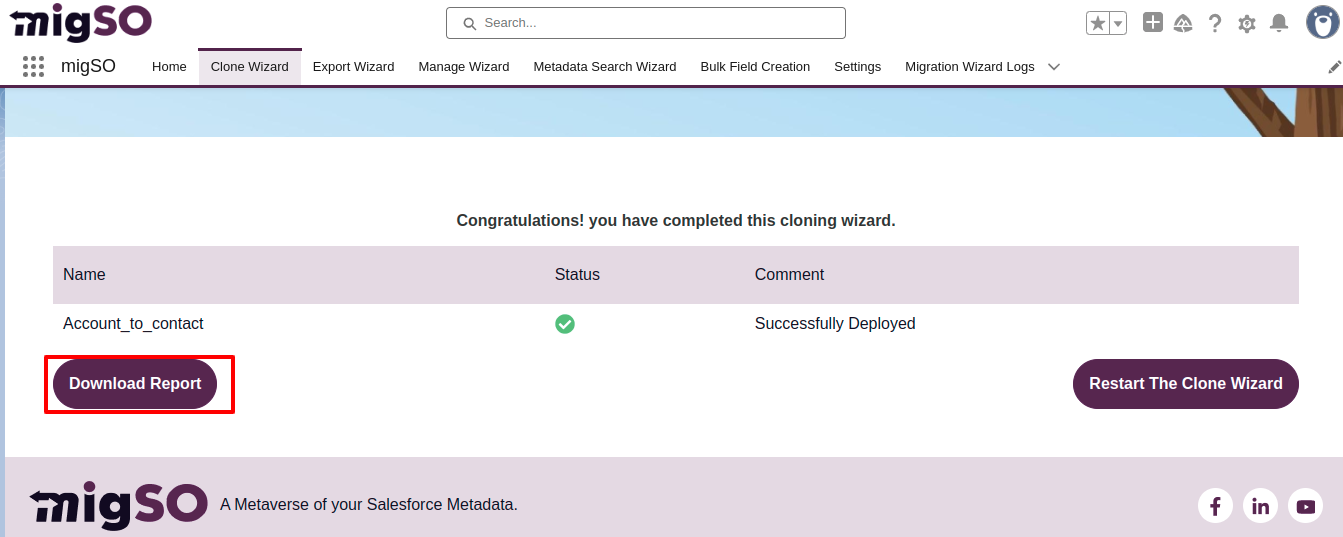Open the Help question mark icon
Image resolution: width=1343 pixels, height=537 pixels.
[1215, 23]
